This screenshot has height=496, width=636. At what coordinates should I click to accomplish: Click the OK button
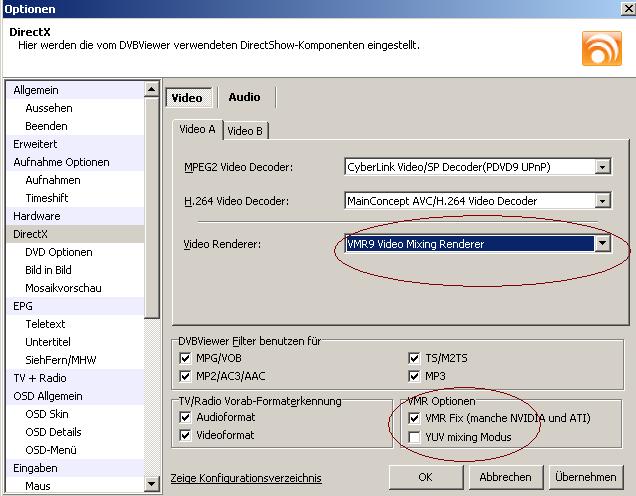(425, 477)
